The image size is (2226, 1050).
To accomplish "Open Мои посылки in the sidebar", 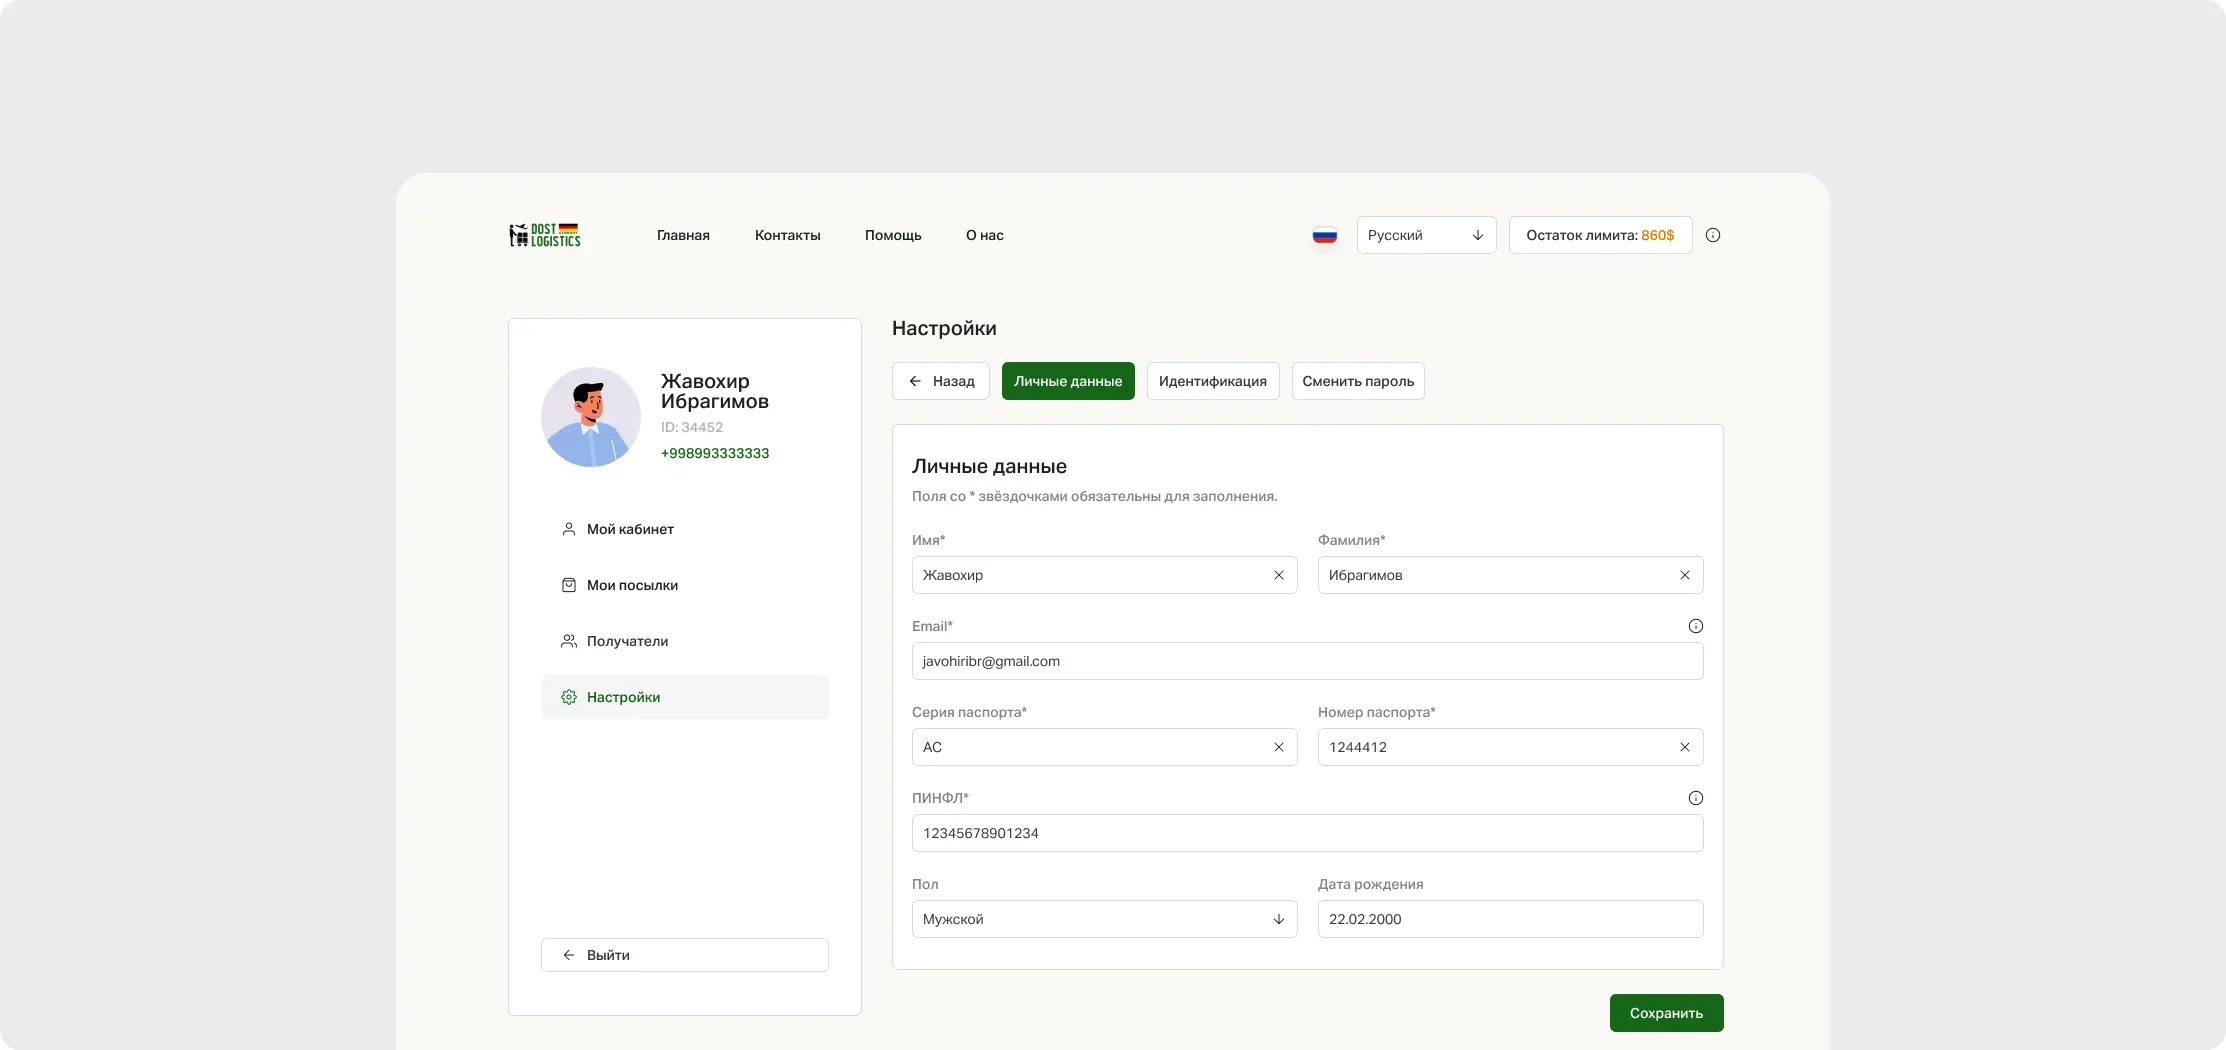I will tap(685, 585).
